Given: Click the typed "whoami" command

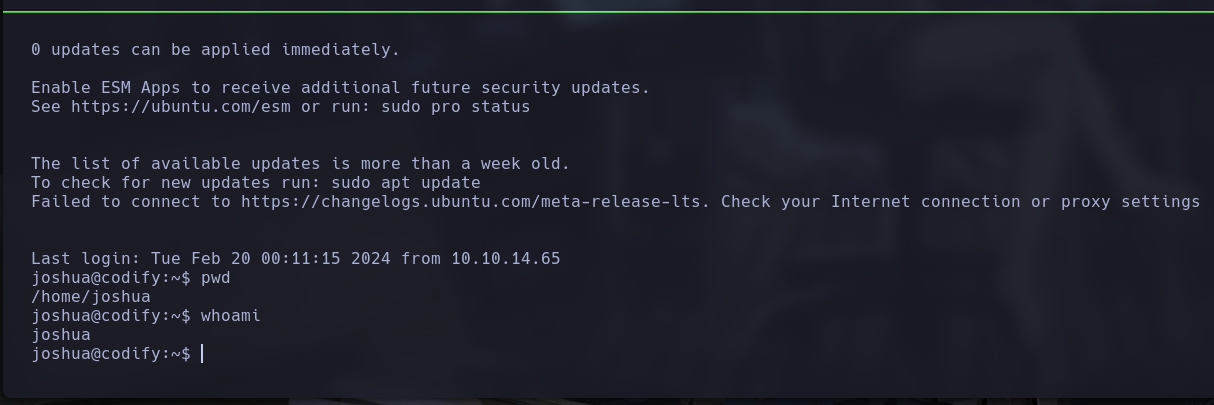Looking at the screenshot, I should 230,316.
